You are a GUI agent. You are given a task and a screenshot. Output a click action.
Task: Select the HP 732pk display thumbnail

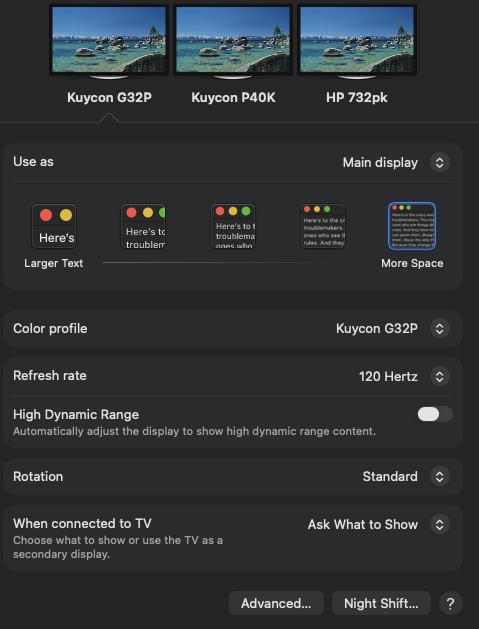pyautogui.click(x=357, y=41)
